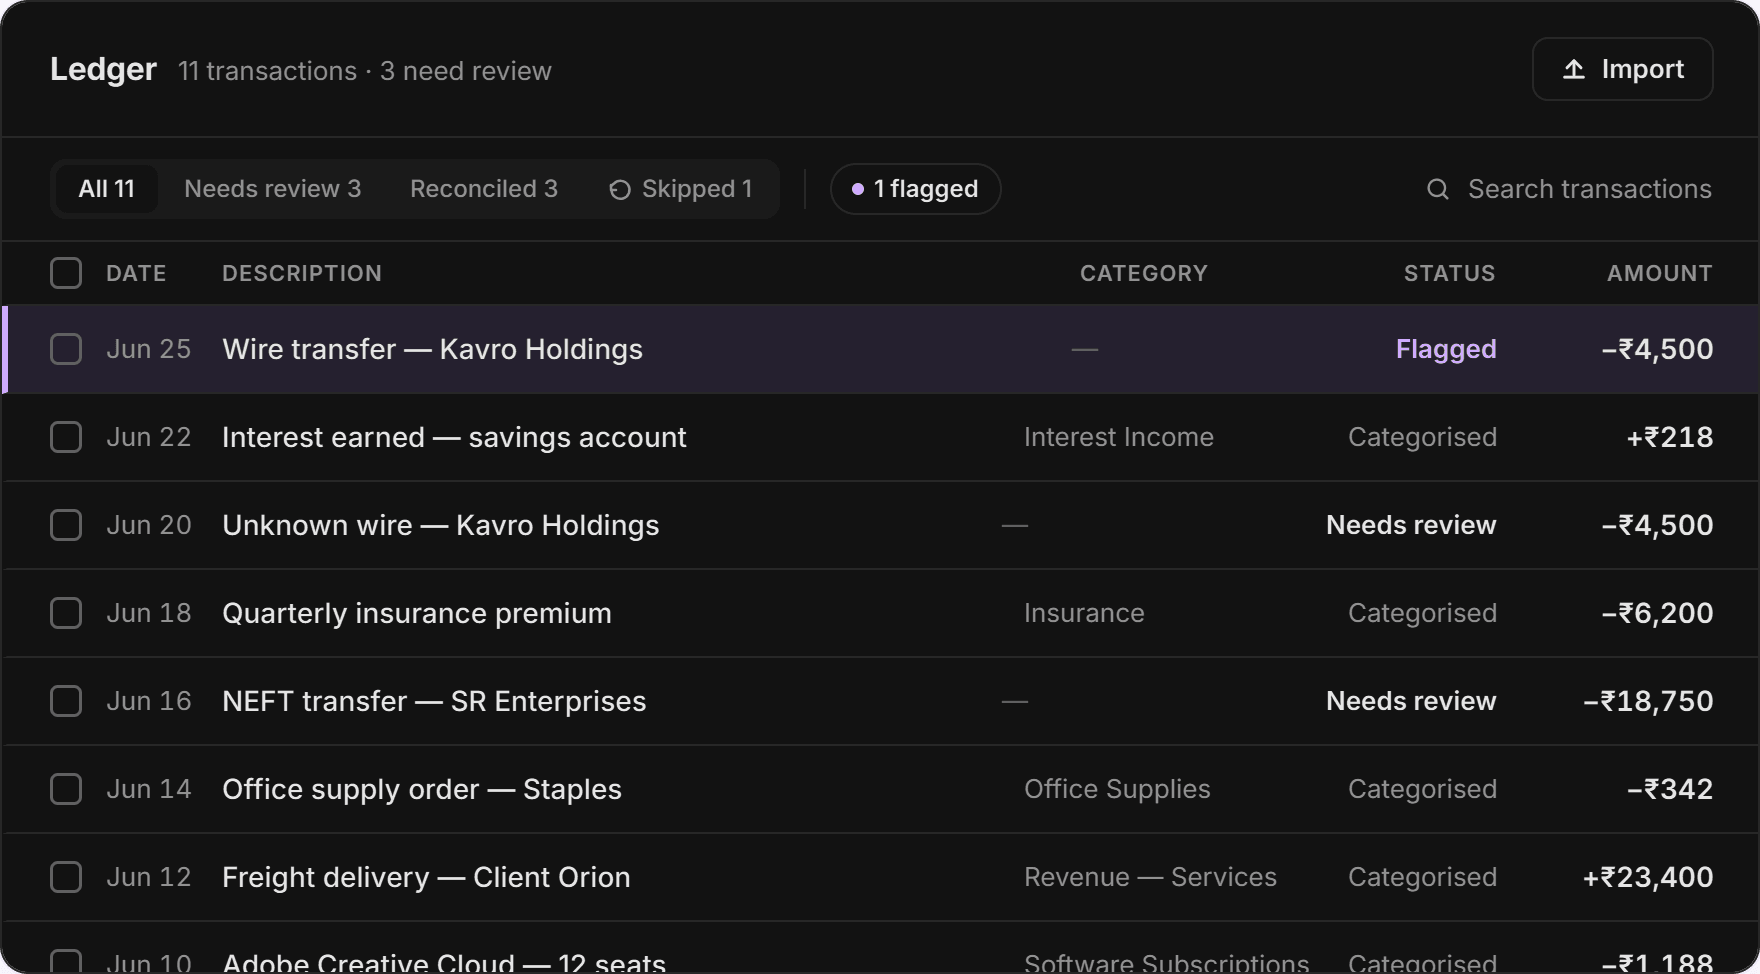This screenshot has width=1760, height=974.
Task: Click the +₹23,400 amount
Action: 1648,877
